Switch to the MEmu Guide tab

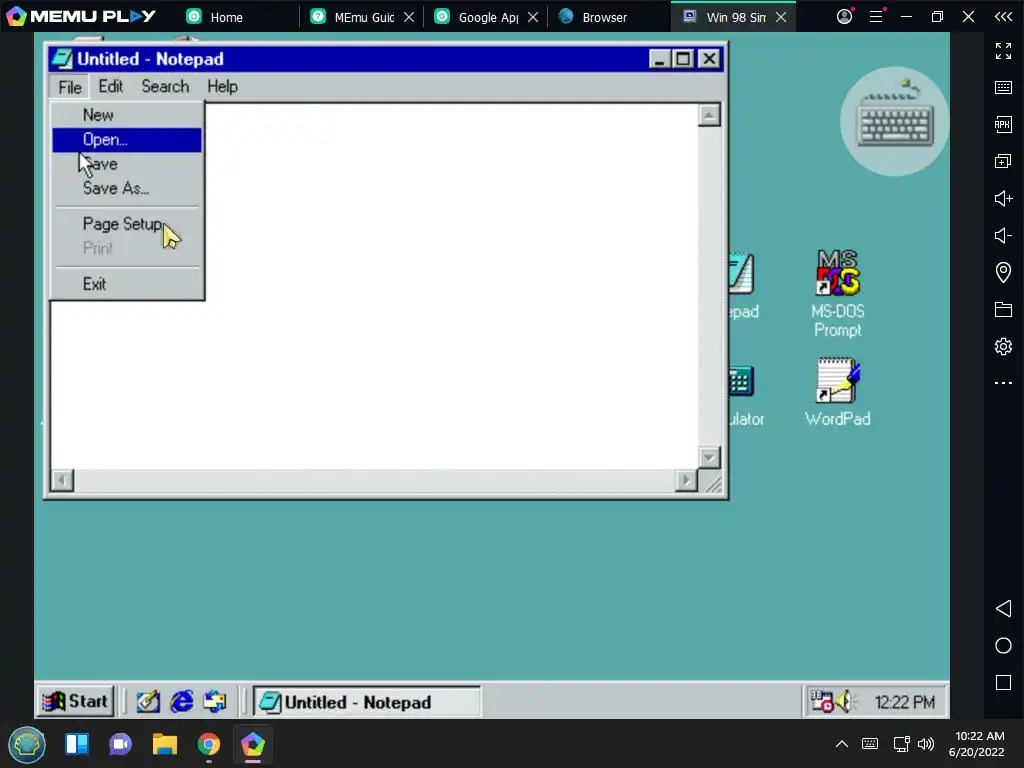coord(353,17)
